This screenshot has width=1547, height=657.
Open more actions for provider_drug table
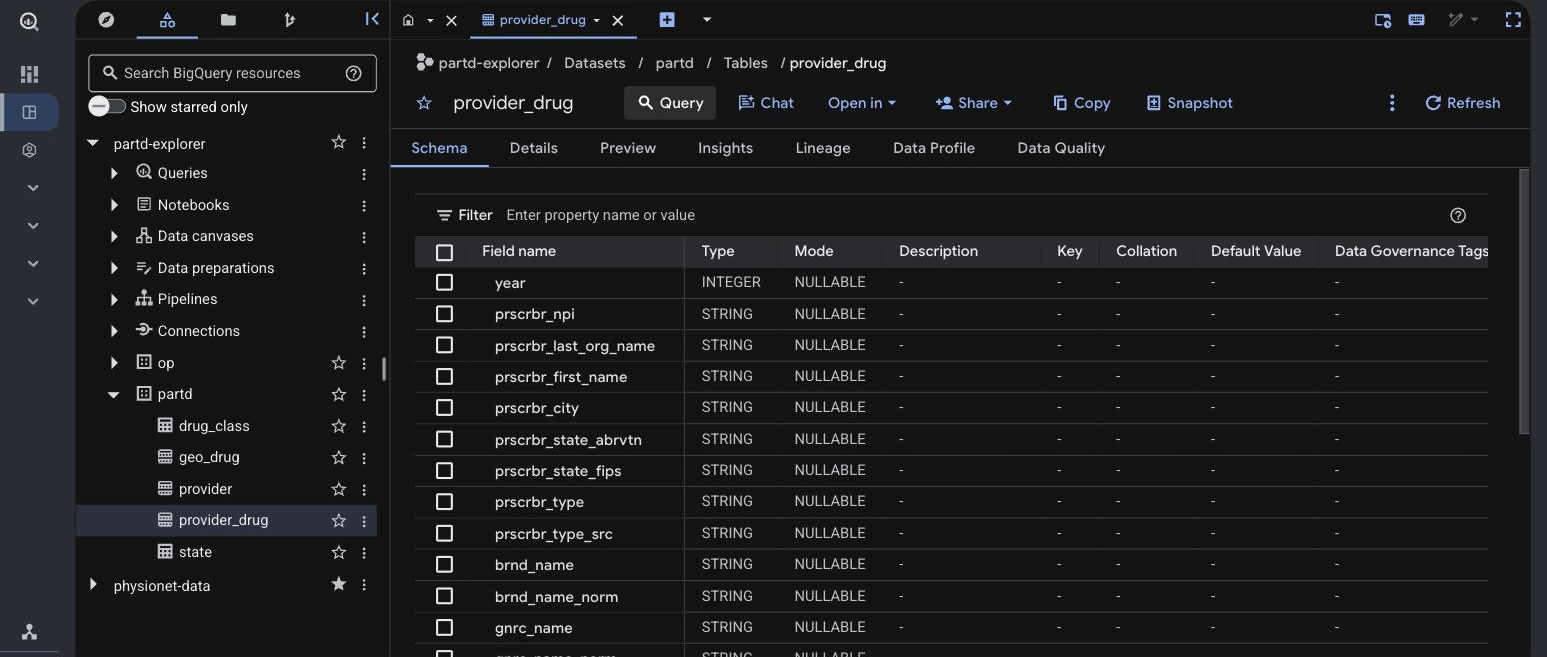(364, 521)
